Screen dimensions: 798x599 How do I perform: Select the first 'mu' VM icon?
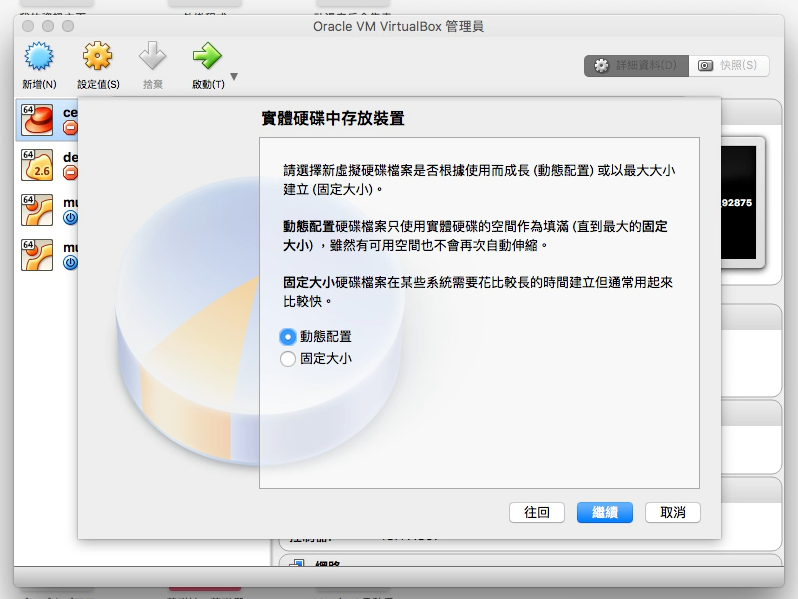[37, 210]
